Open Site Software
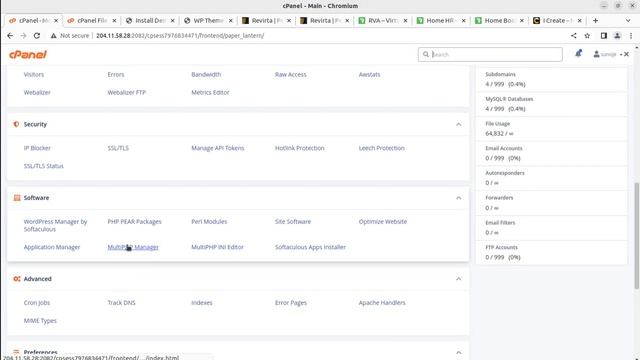Viewport: 640px width, 360px height. [x=293, y=222]
